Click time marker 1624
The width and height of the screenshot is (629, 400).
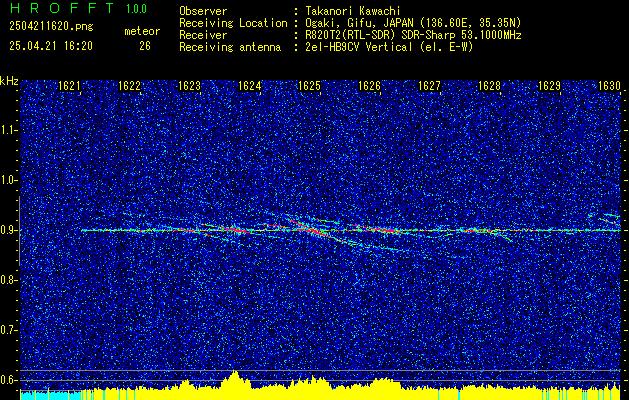(x=250, y=86)
